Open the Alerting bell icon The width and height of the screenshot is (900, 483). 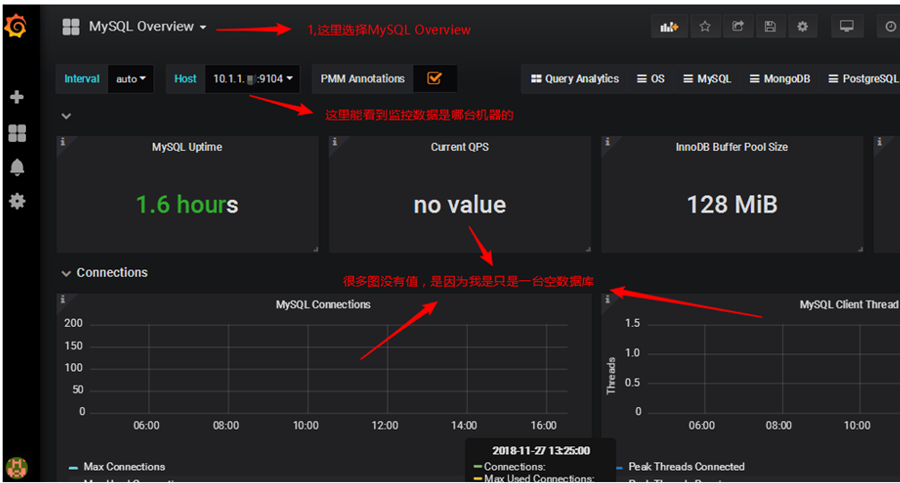[17, 167]
